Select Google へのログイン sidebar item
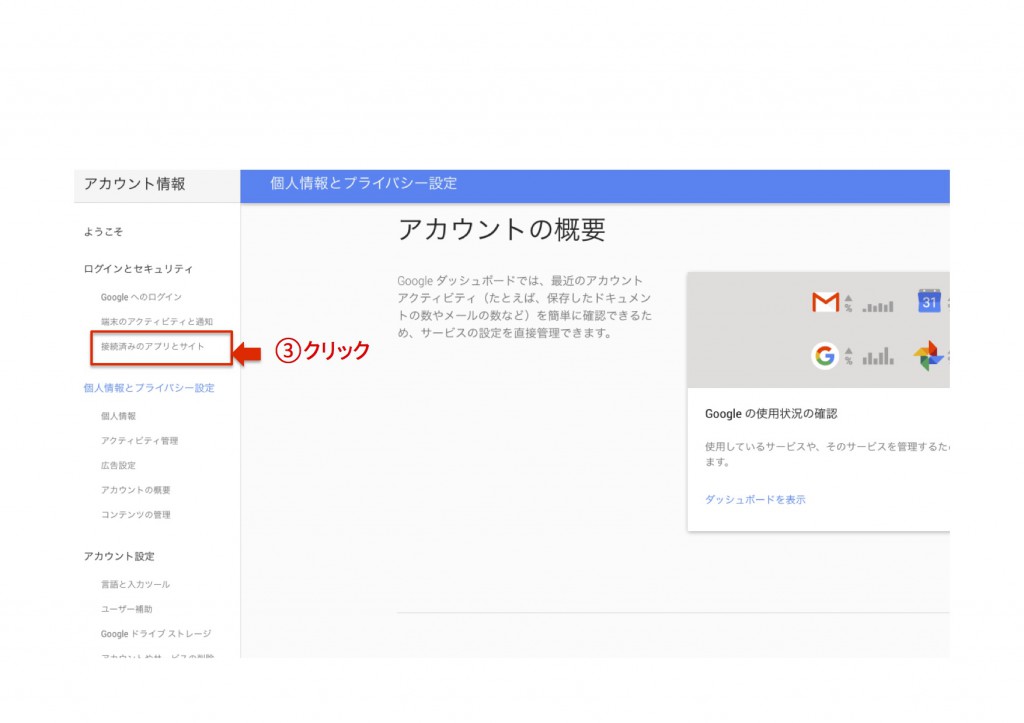Image resolution: width=1024 pixels, height=723 pixels. 141,297
